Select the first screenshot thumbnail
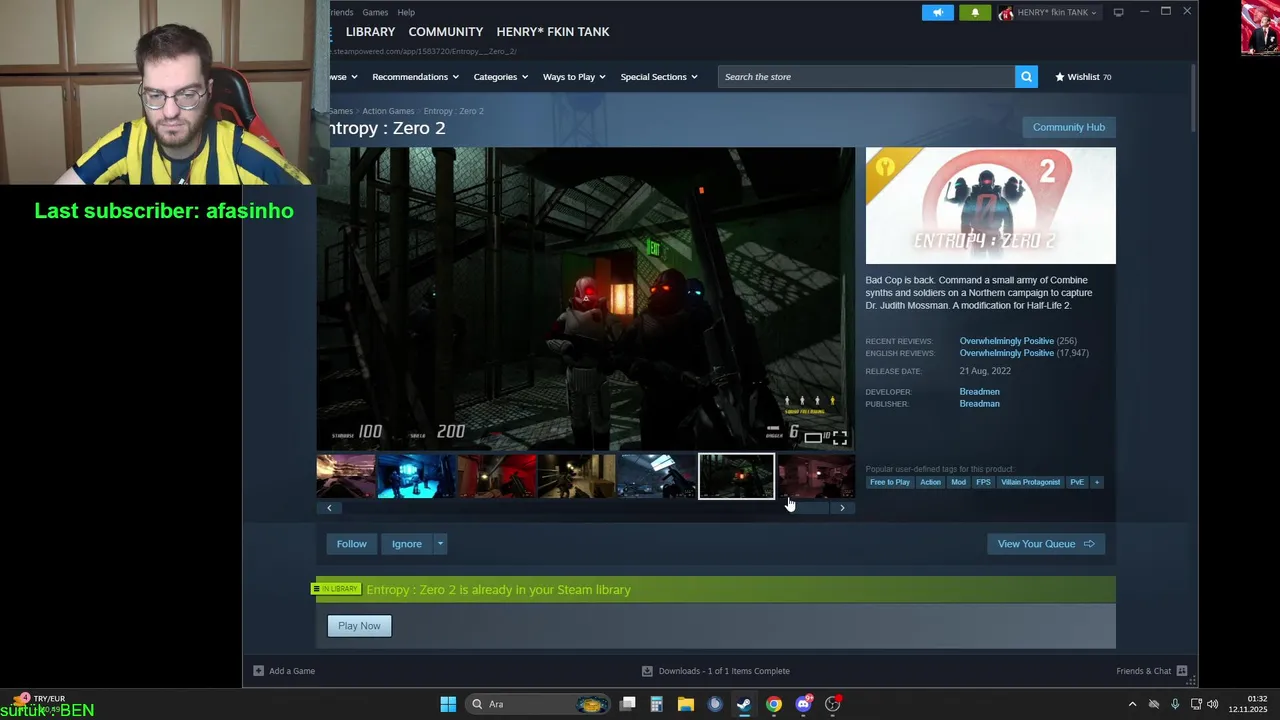 point(346,476)
